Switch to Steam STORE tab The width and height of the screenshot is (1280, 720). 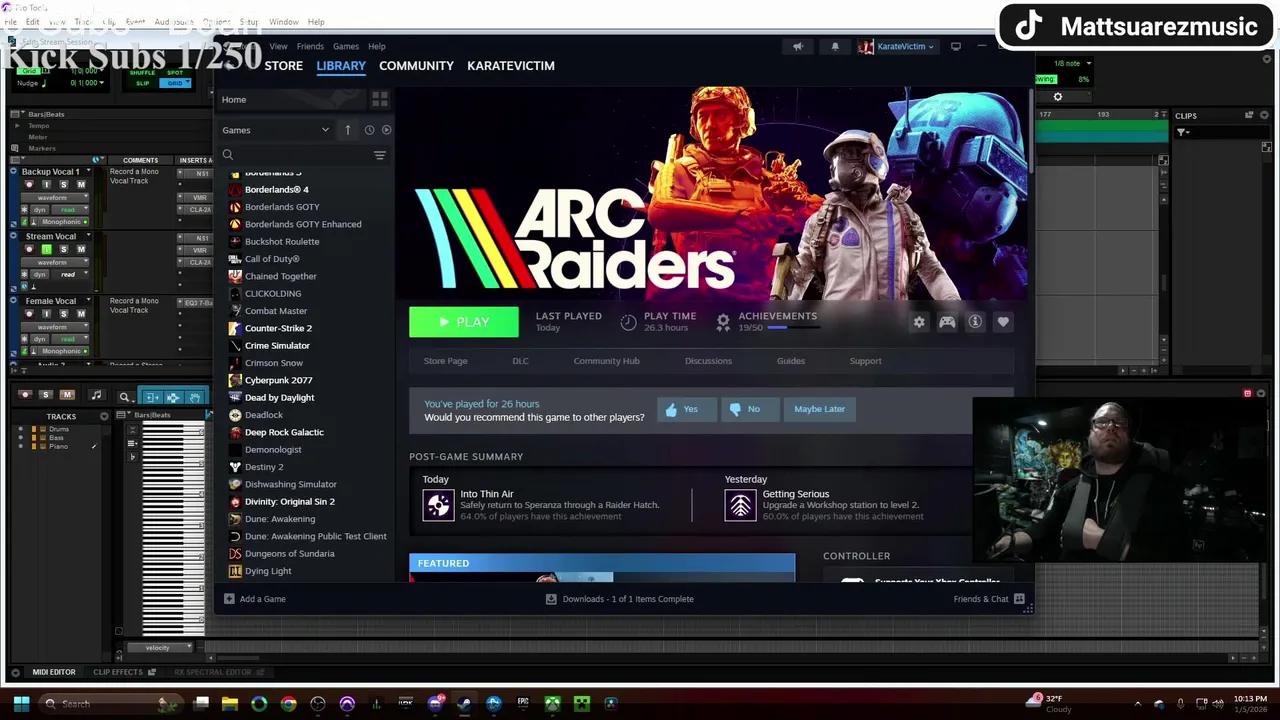click(x=283, y=66)
